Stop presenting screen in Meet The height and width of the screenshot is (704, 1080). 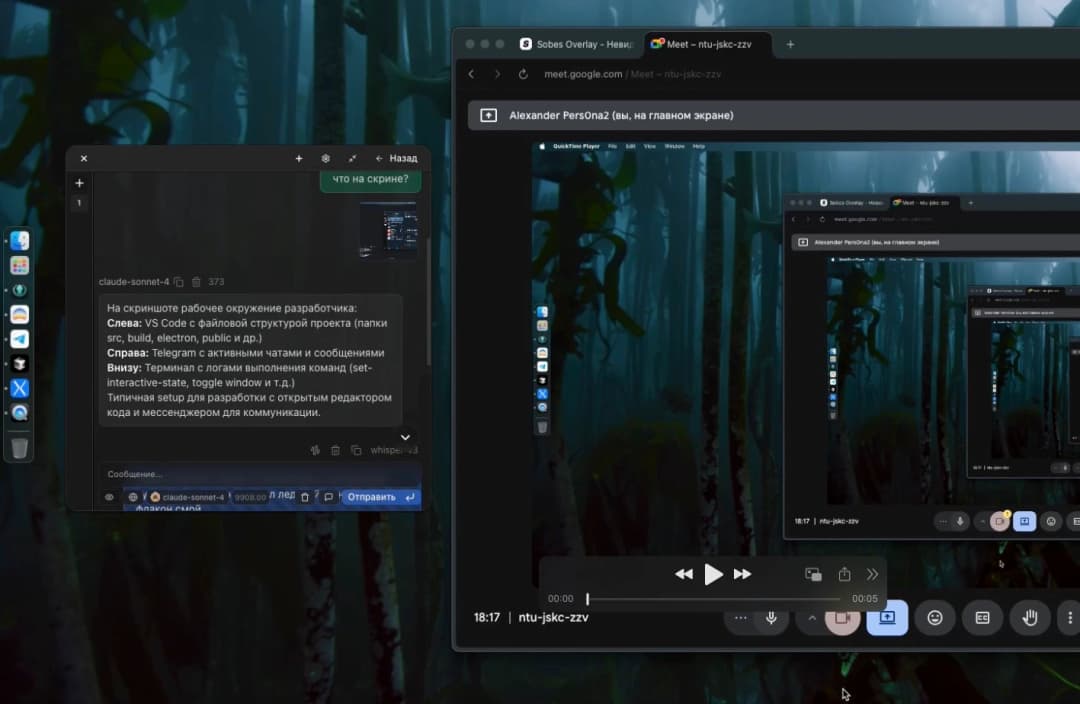point(887,618)
